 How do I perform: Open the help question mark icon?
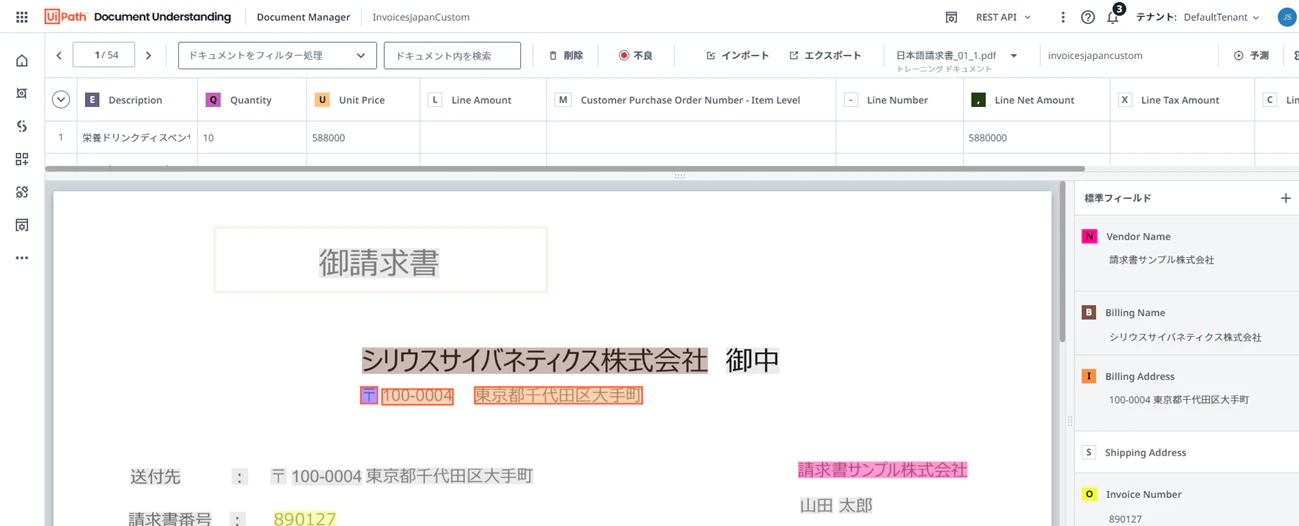point(1088,17)
